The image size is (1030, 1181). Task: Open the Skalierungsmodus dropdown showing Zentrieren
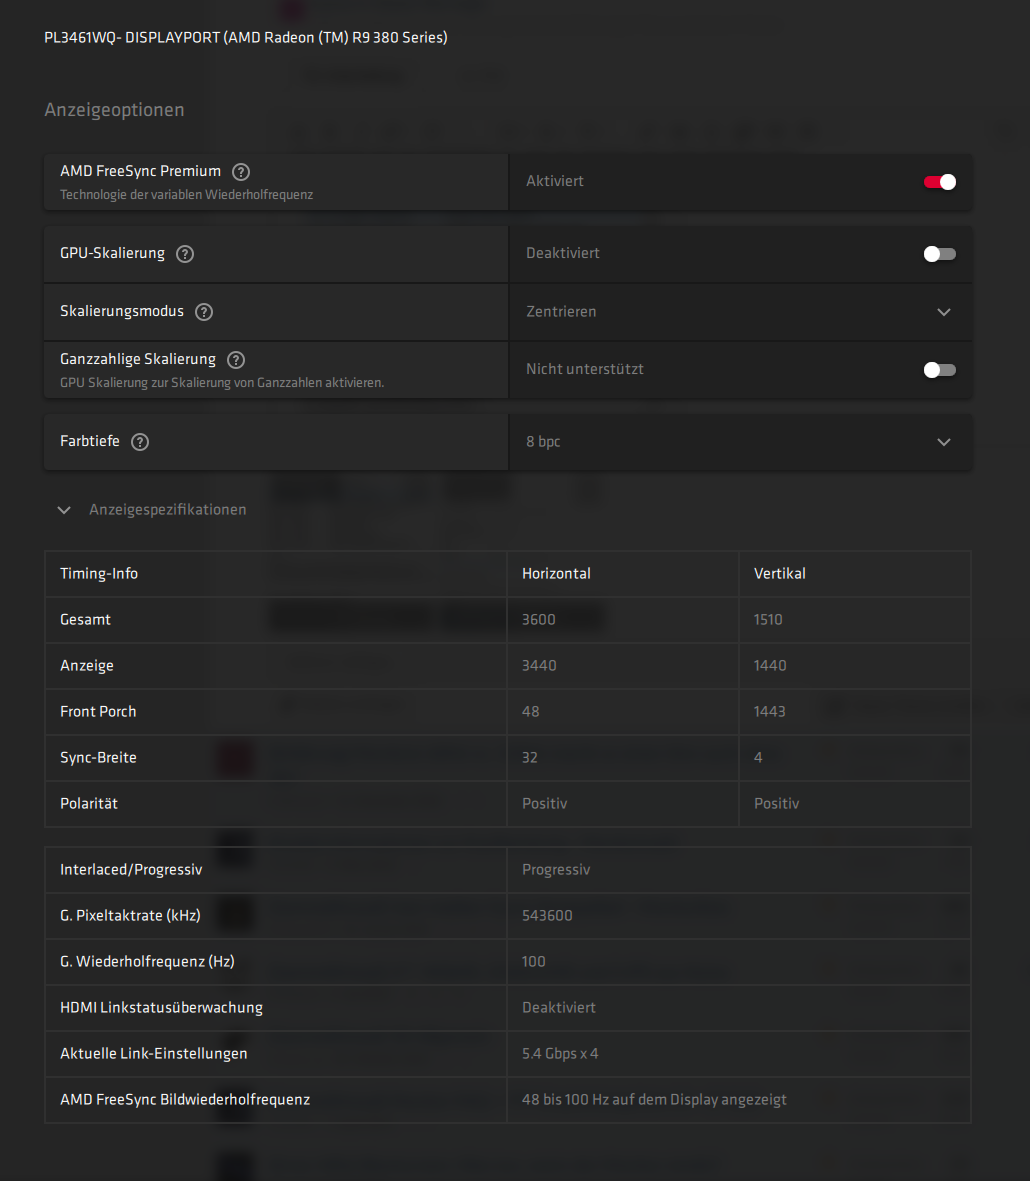(x=740, y=312)
